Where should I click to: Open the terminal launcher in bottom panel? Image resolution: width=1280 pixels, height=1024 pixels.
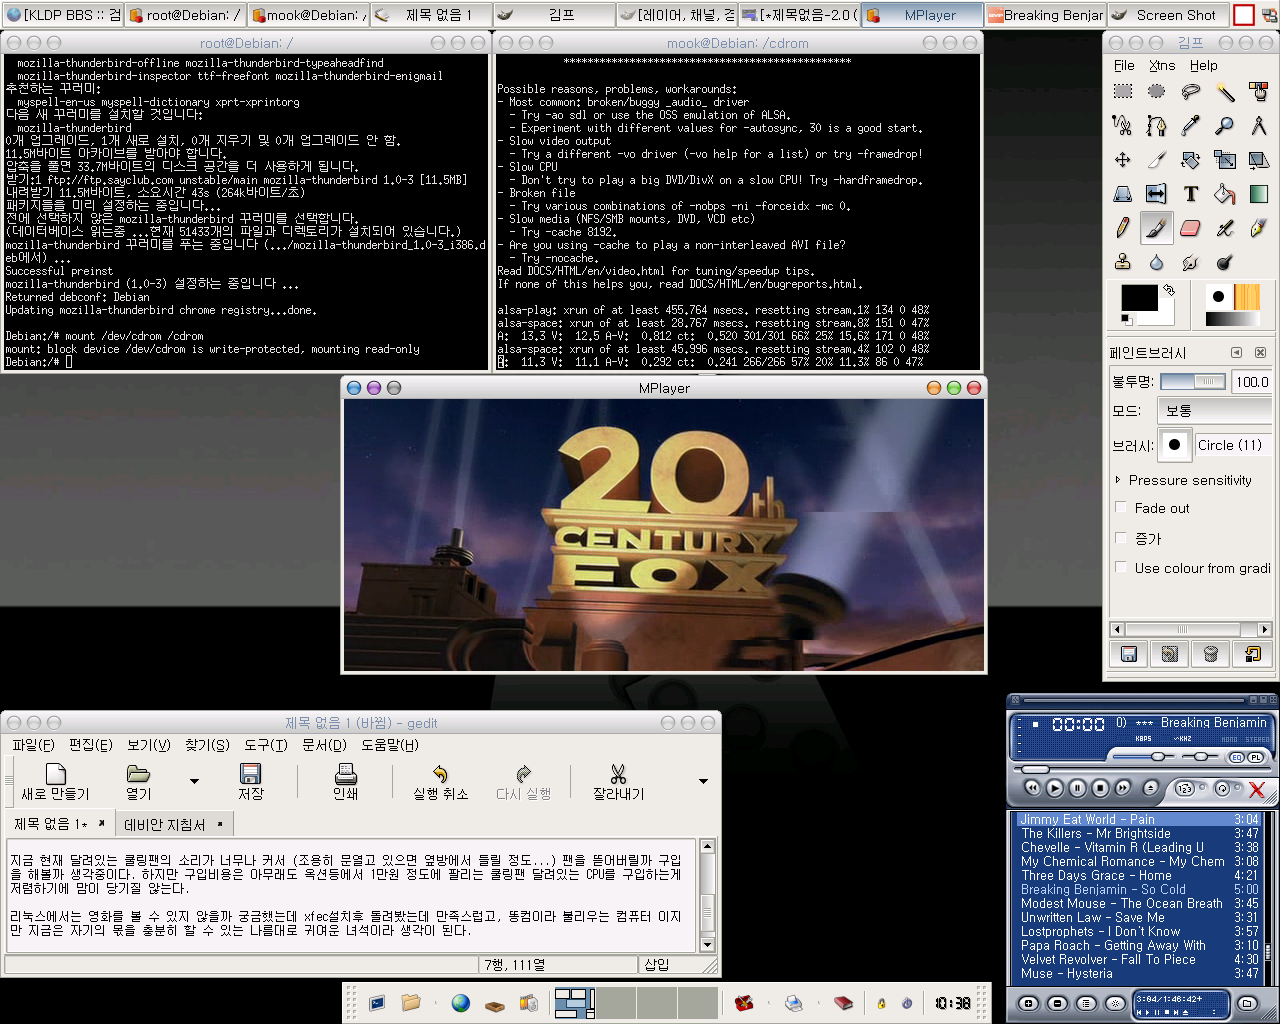377,1002
